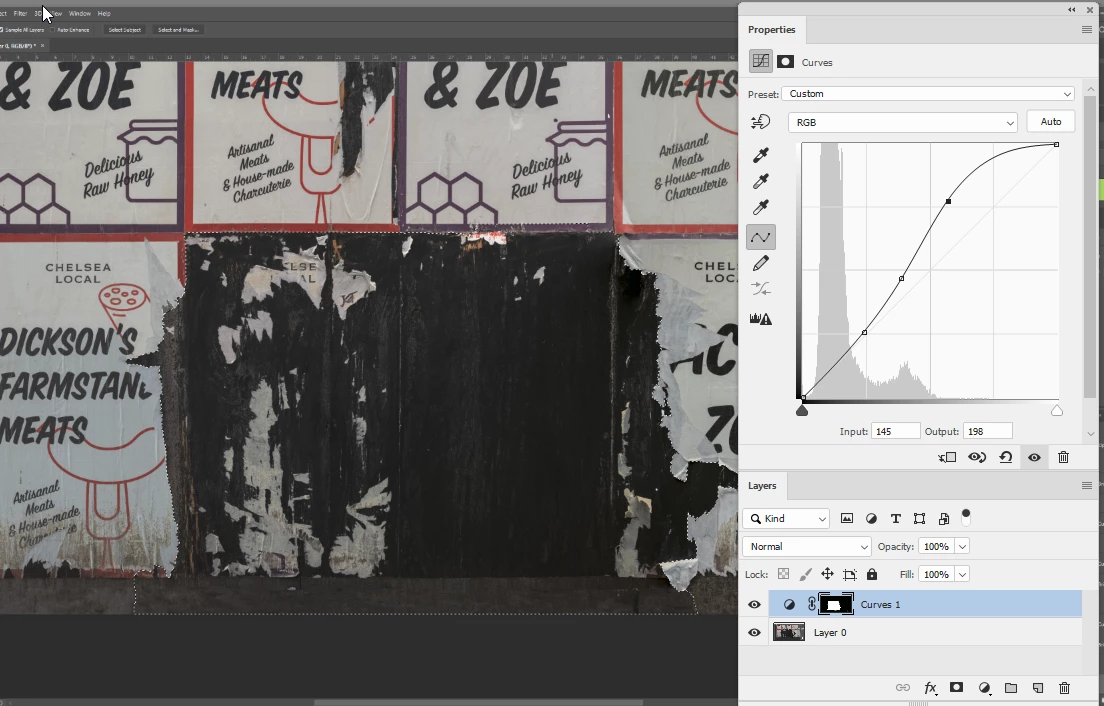The width and height of the screenshot is (1104, 706).
Task: Select the black point eyedropper
Action: pyautogui.click(x=760, y=156)
